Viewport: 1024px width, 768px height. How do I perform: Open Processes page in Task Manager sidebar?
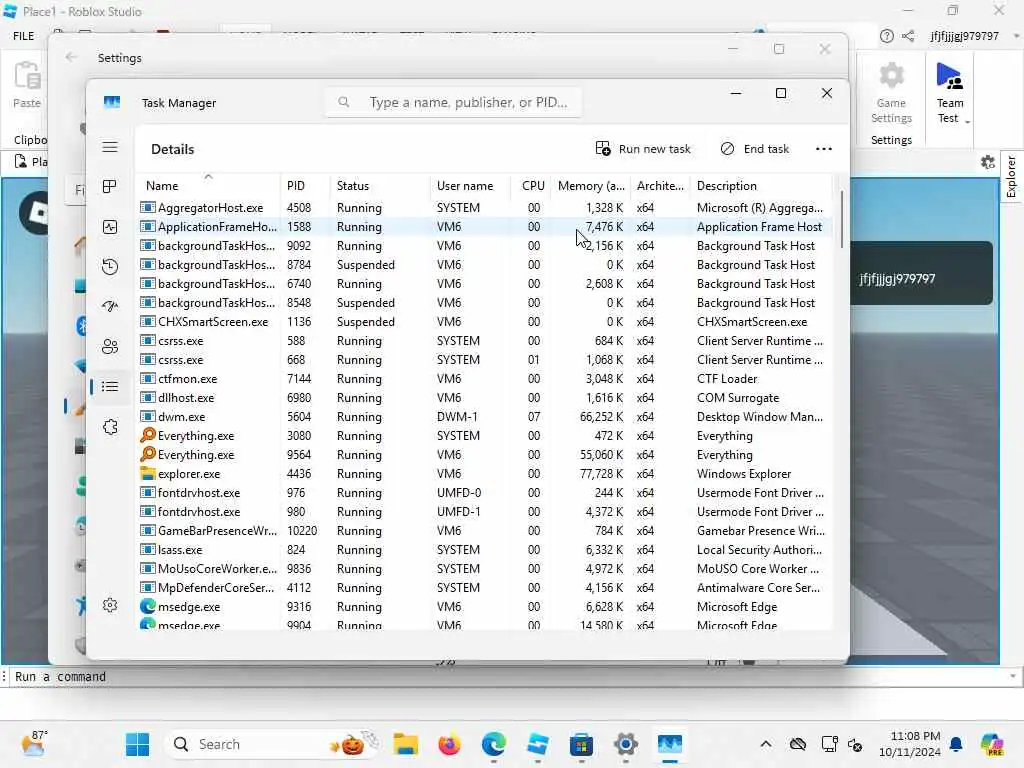click(x=110, y=187)
